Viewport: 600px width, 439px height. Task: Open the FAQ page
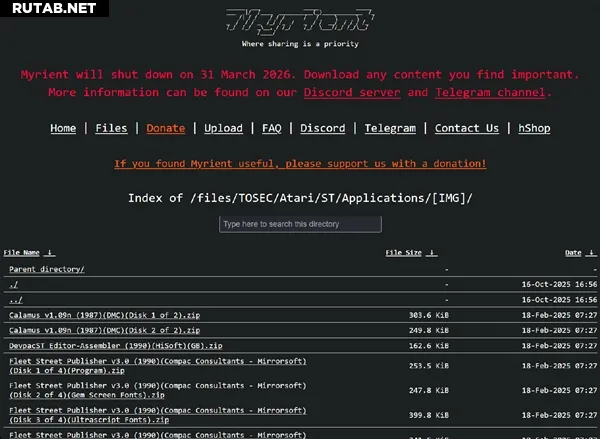point(272,128)
